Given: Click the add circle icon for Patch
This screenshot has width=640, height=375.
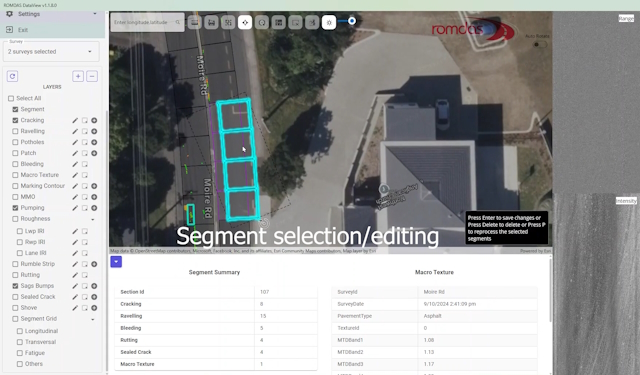Looking at the screenshot, I should coord(94,153).
